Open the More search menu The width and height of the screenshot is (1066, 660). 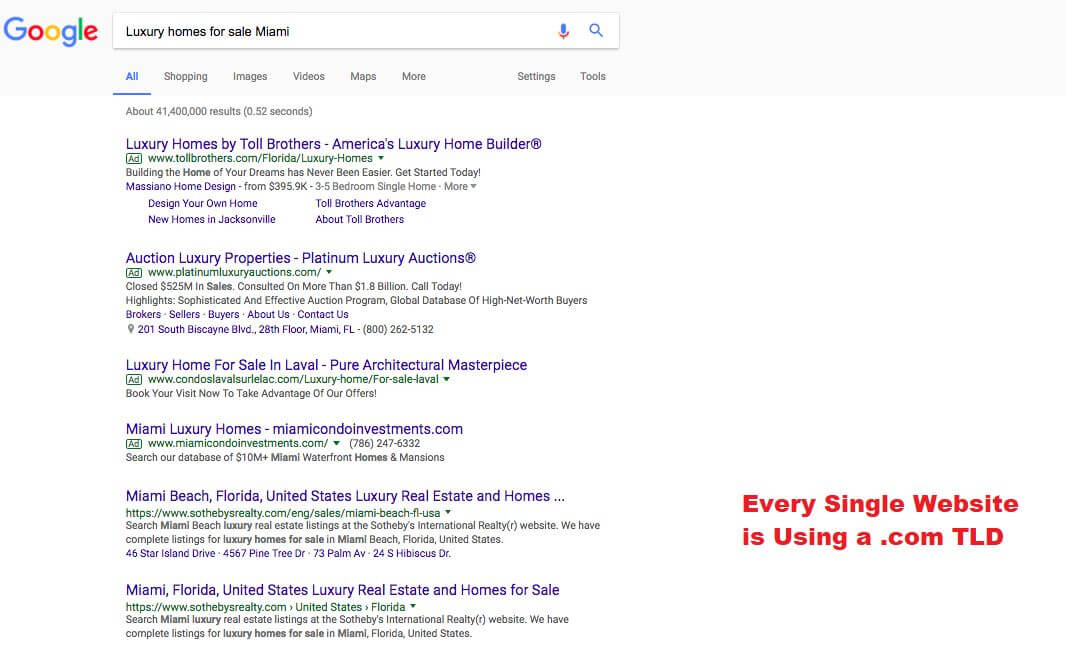click(x=413, y=76)
